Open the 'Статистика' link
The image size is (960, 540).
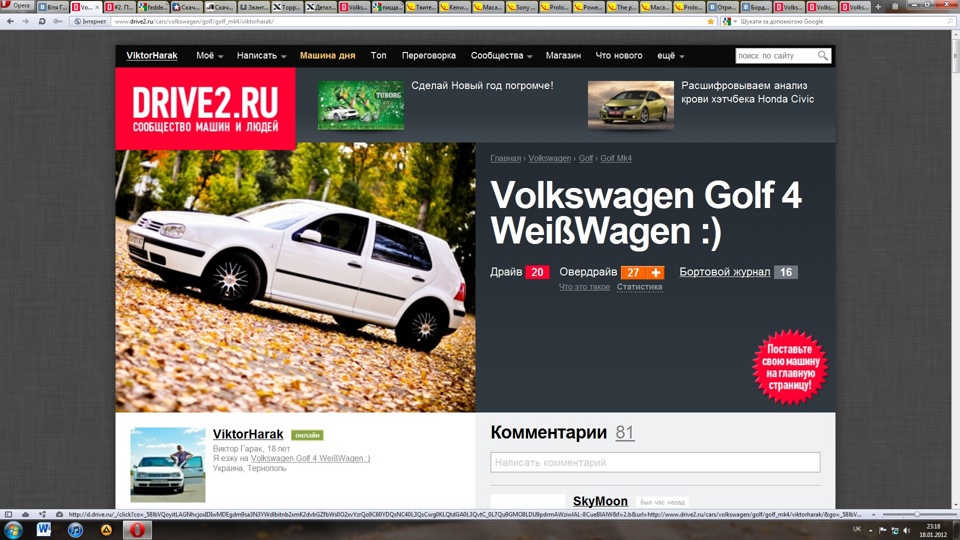click(x=639, y=287)
